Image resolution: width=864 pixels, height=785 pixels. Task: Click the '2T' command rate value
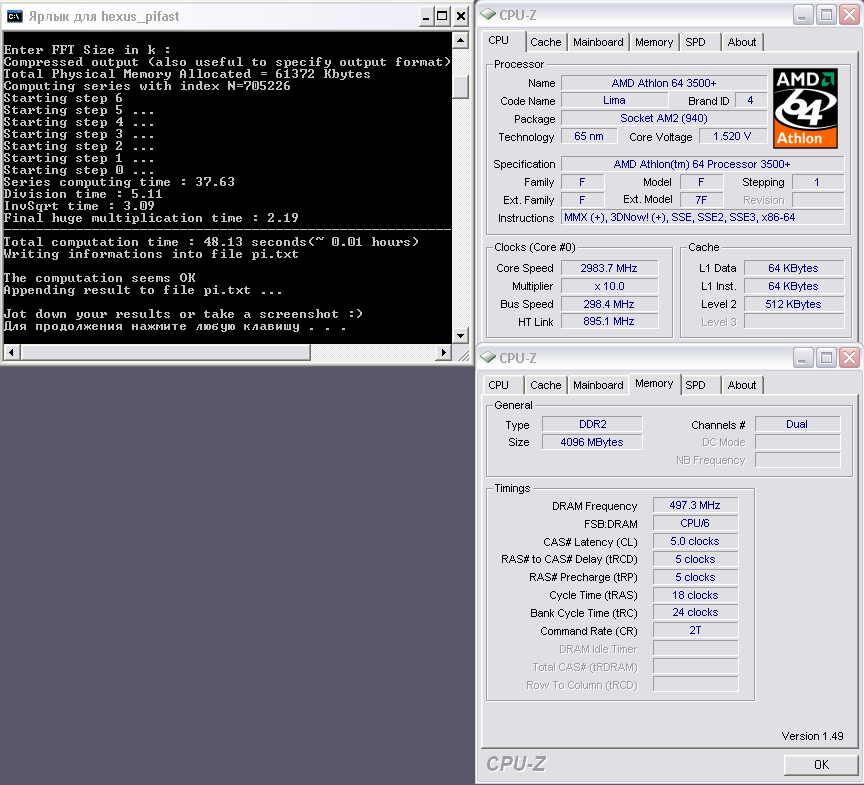point(695,630)
